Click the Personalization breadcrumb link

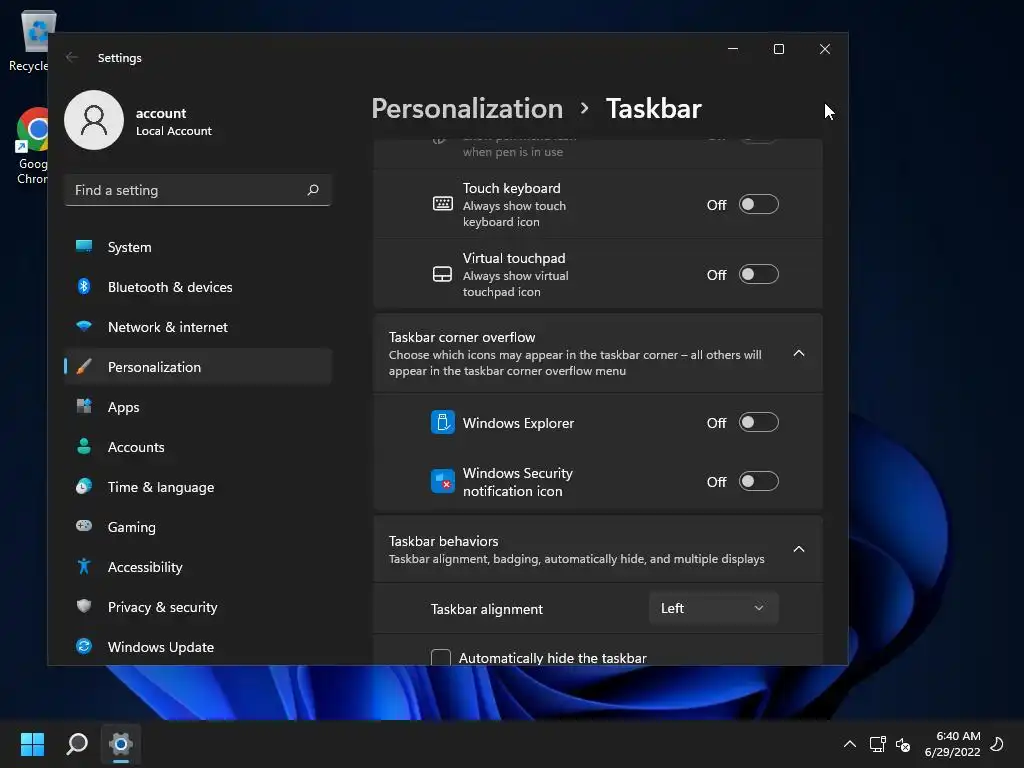(x=467, y=108)
